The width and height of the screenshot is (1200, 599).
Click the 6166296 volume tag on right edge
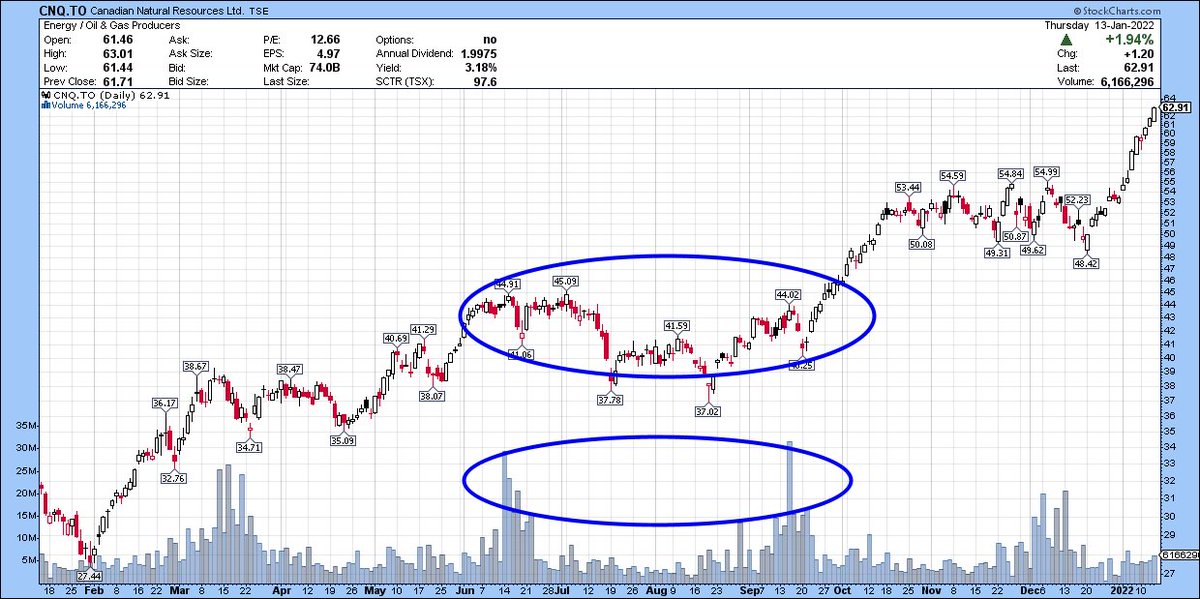click(1181, 553)
